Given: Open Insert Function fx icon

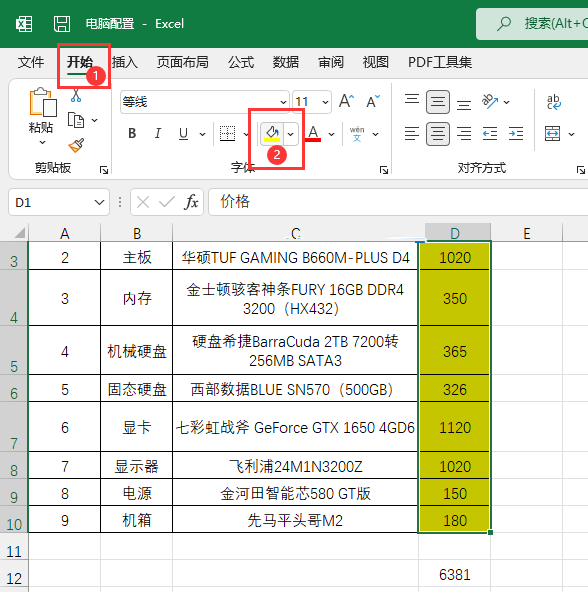Looking at the screenshot, I should 191,202.
